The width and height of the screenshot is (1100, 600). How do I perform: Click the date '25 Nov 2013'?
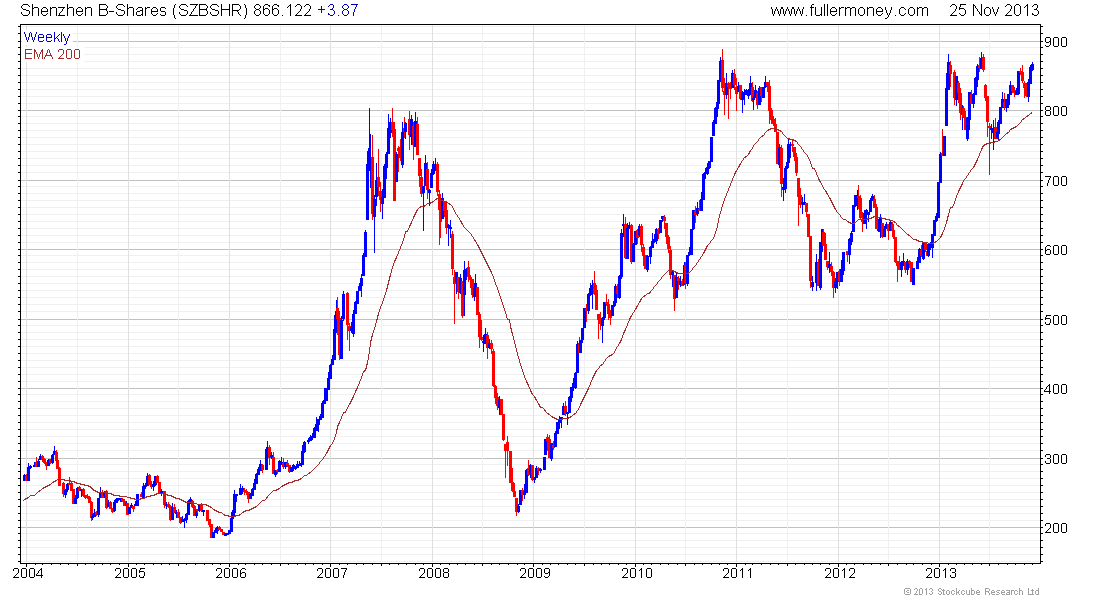[x=994, y=11]
